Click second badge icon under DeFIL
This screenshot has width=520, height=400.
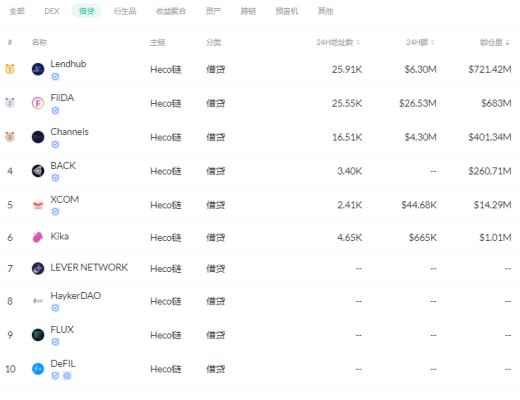[67, 376]
